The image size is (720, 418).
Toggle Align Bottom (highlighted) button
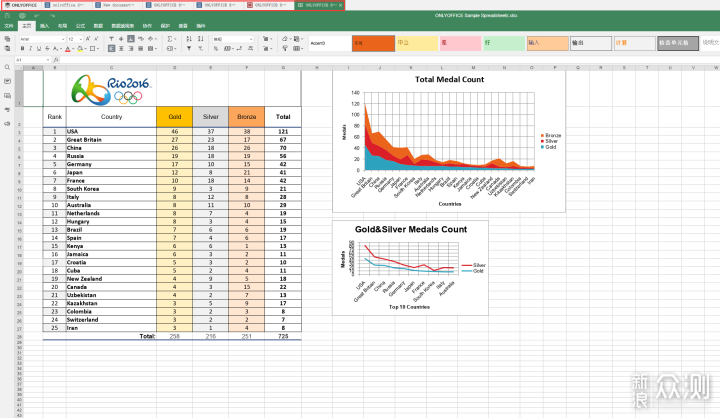(131, 39)
